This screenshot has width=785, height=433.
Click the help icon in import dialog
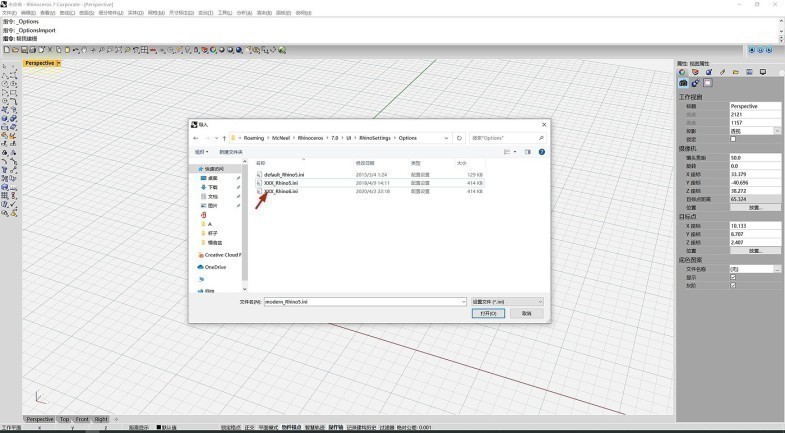(x=541, y=152)
